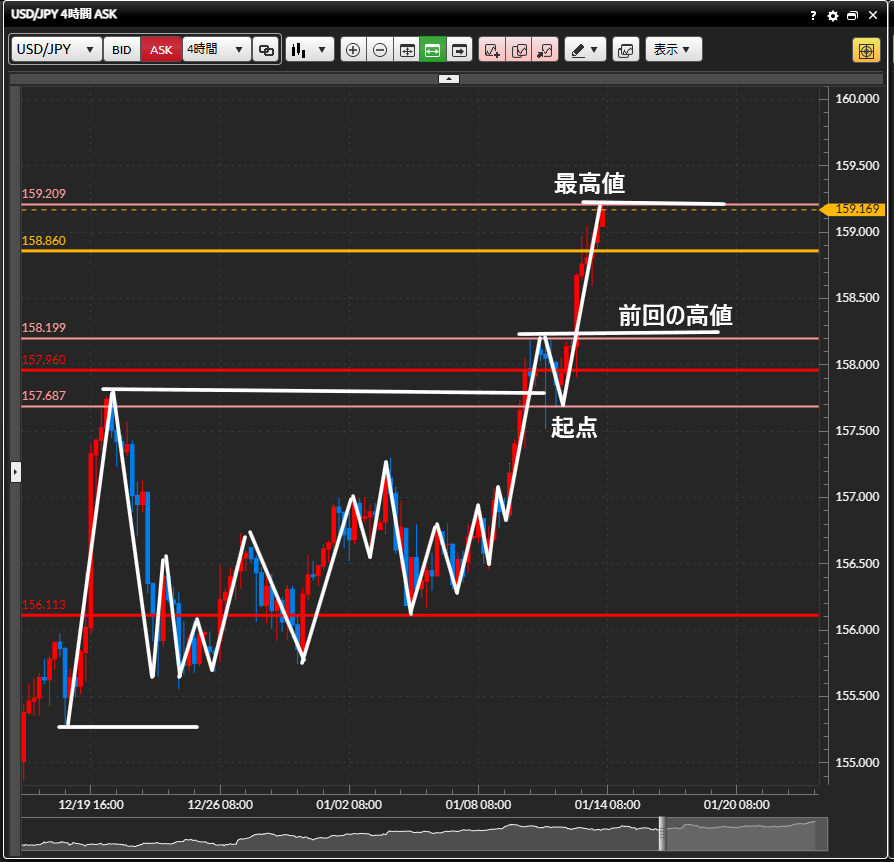The image size is (894, 862).
Task: Collapse the toolbar using the top arrow
Action: tap(449, 78)
